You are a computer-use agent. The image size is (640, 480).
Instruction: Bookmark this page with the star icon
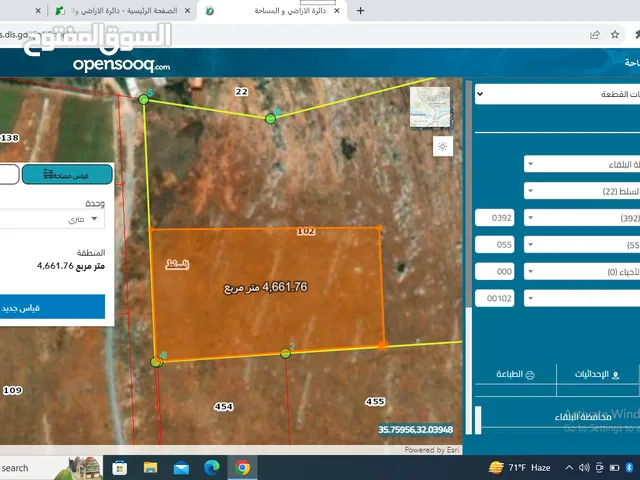click(615, 35)
